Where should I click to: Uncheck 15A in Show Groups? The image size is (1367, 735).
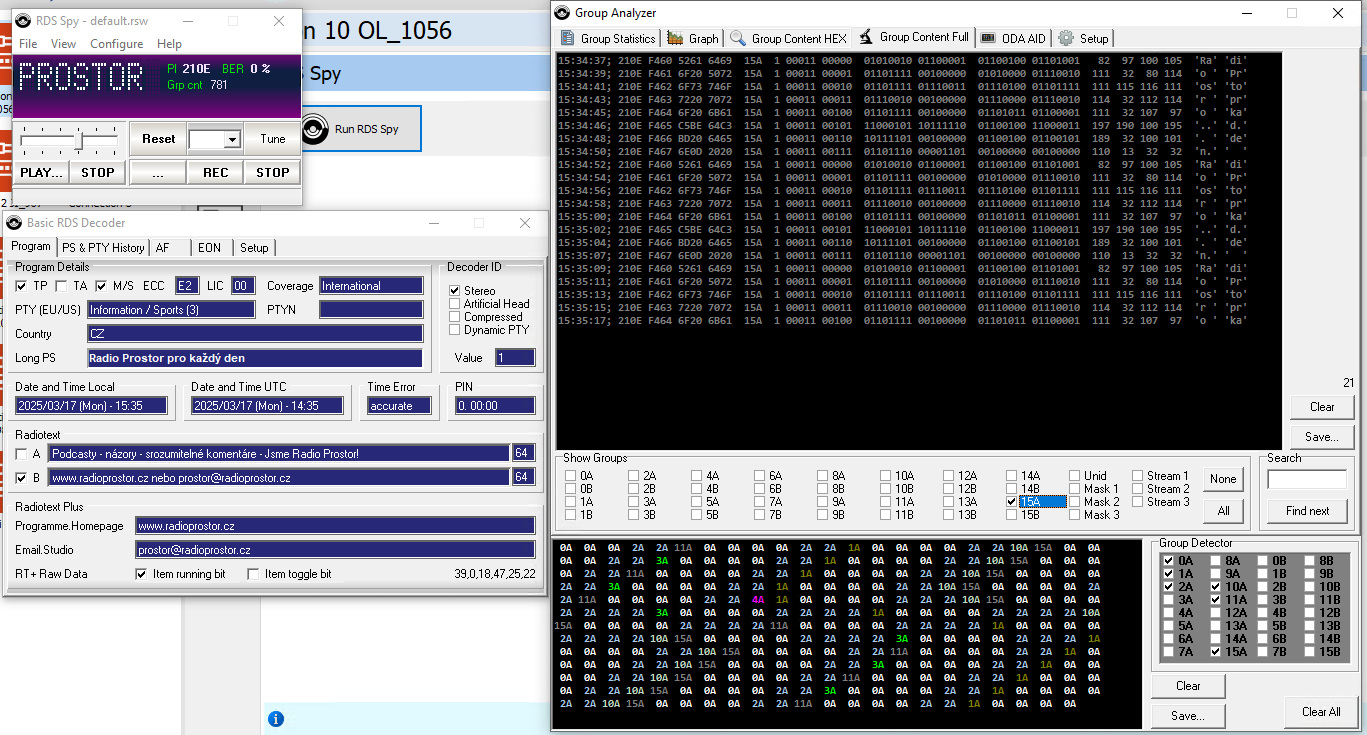[1012, 502]
